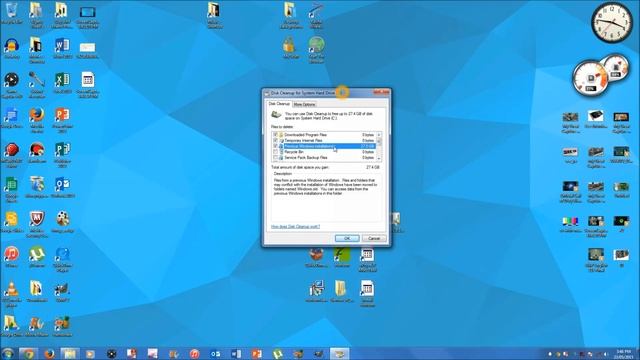The image size is (640, 360).
Task: Open Outlook from the taskbar
Action: tap(215, 354)
